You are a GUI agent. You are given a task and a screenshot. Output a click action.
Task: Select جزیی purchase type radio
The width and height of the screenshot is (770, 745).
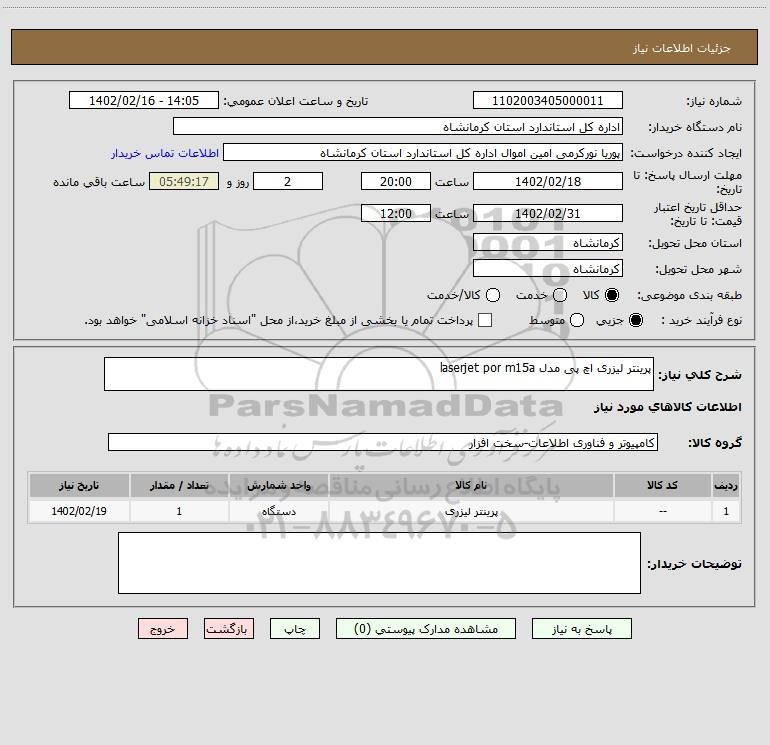click(x=636, y=320)
